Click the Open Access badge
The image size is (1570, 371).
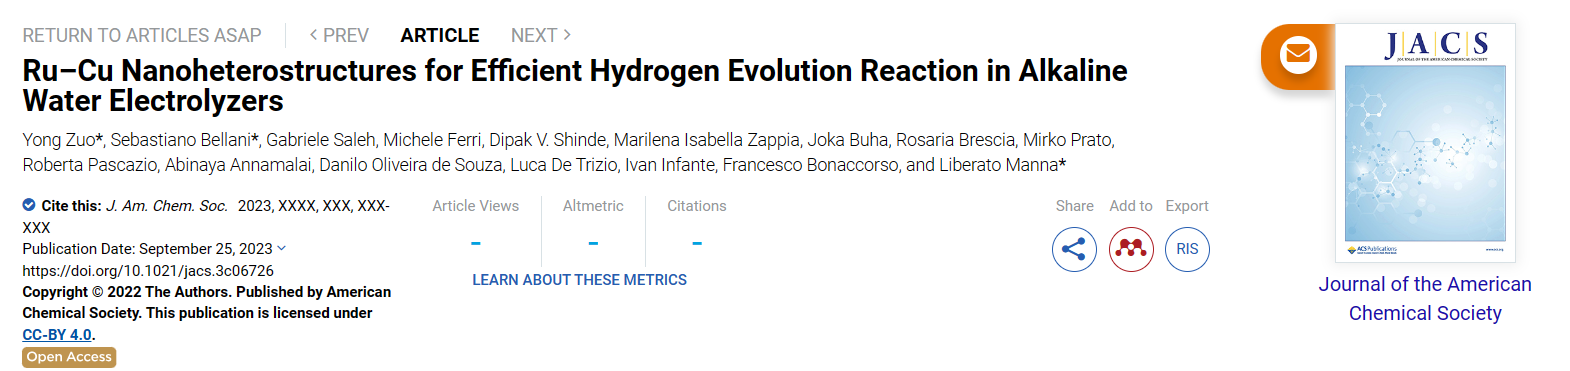click(69, 357)
